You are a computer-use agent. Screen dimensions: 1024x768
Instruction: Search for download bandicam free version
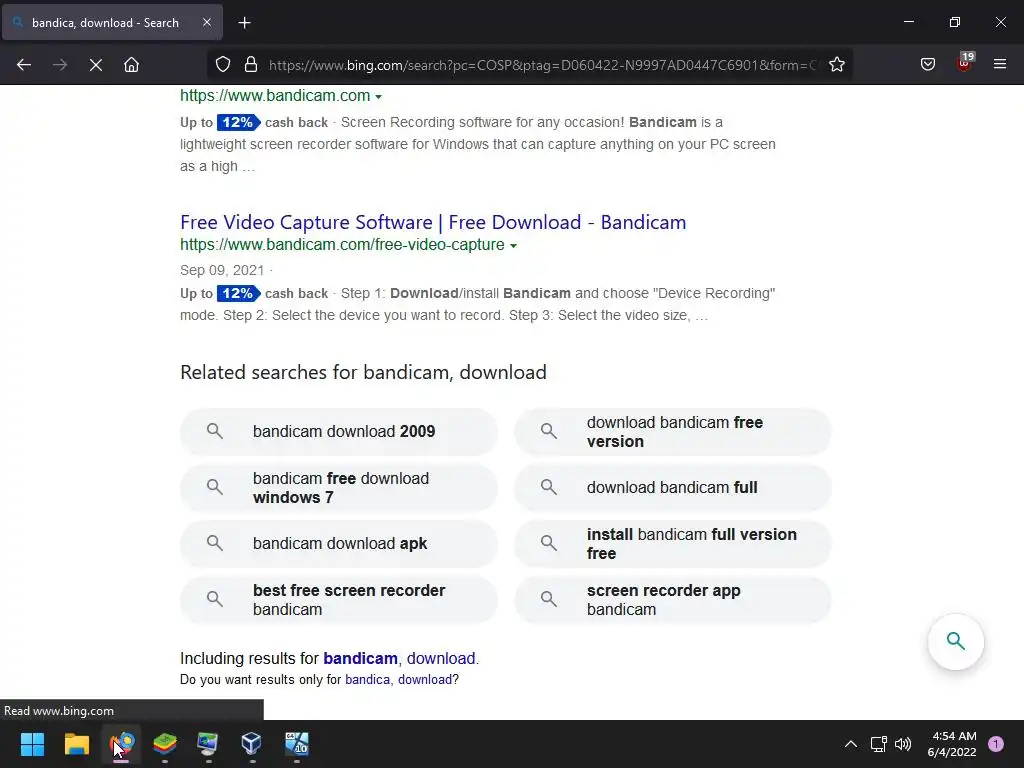point(673,432)
